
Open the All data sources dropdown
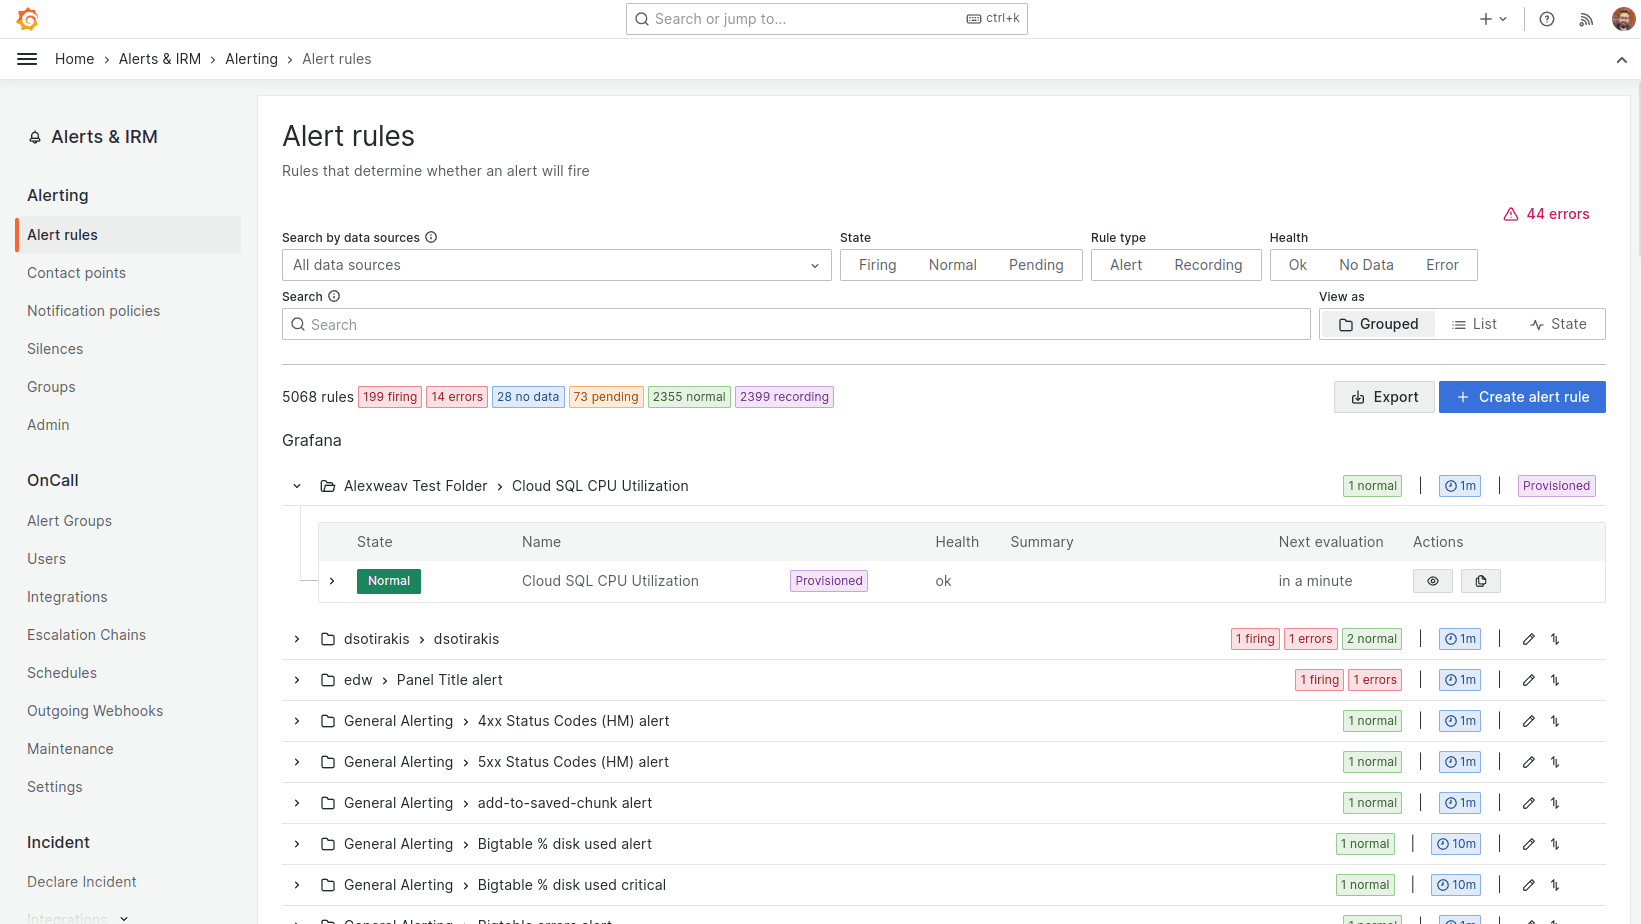pyautogui.click(x=557, y=265)
